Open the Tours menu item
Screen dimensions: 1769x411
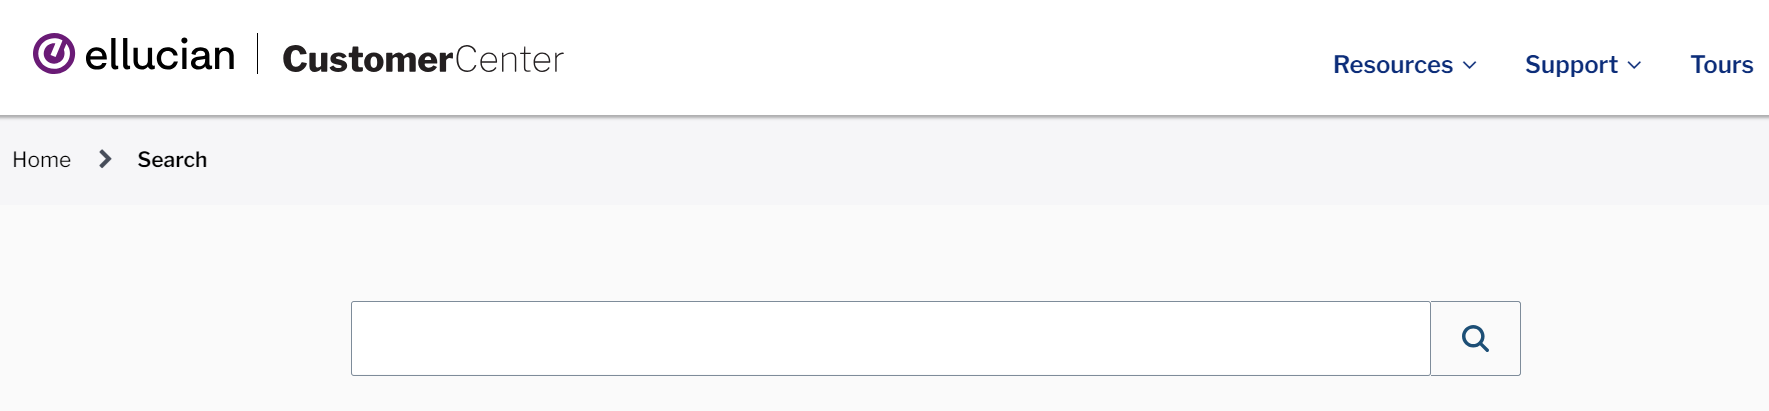1721,65
